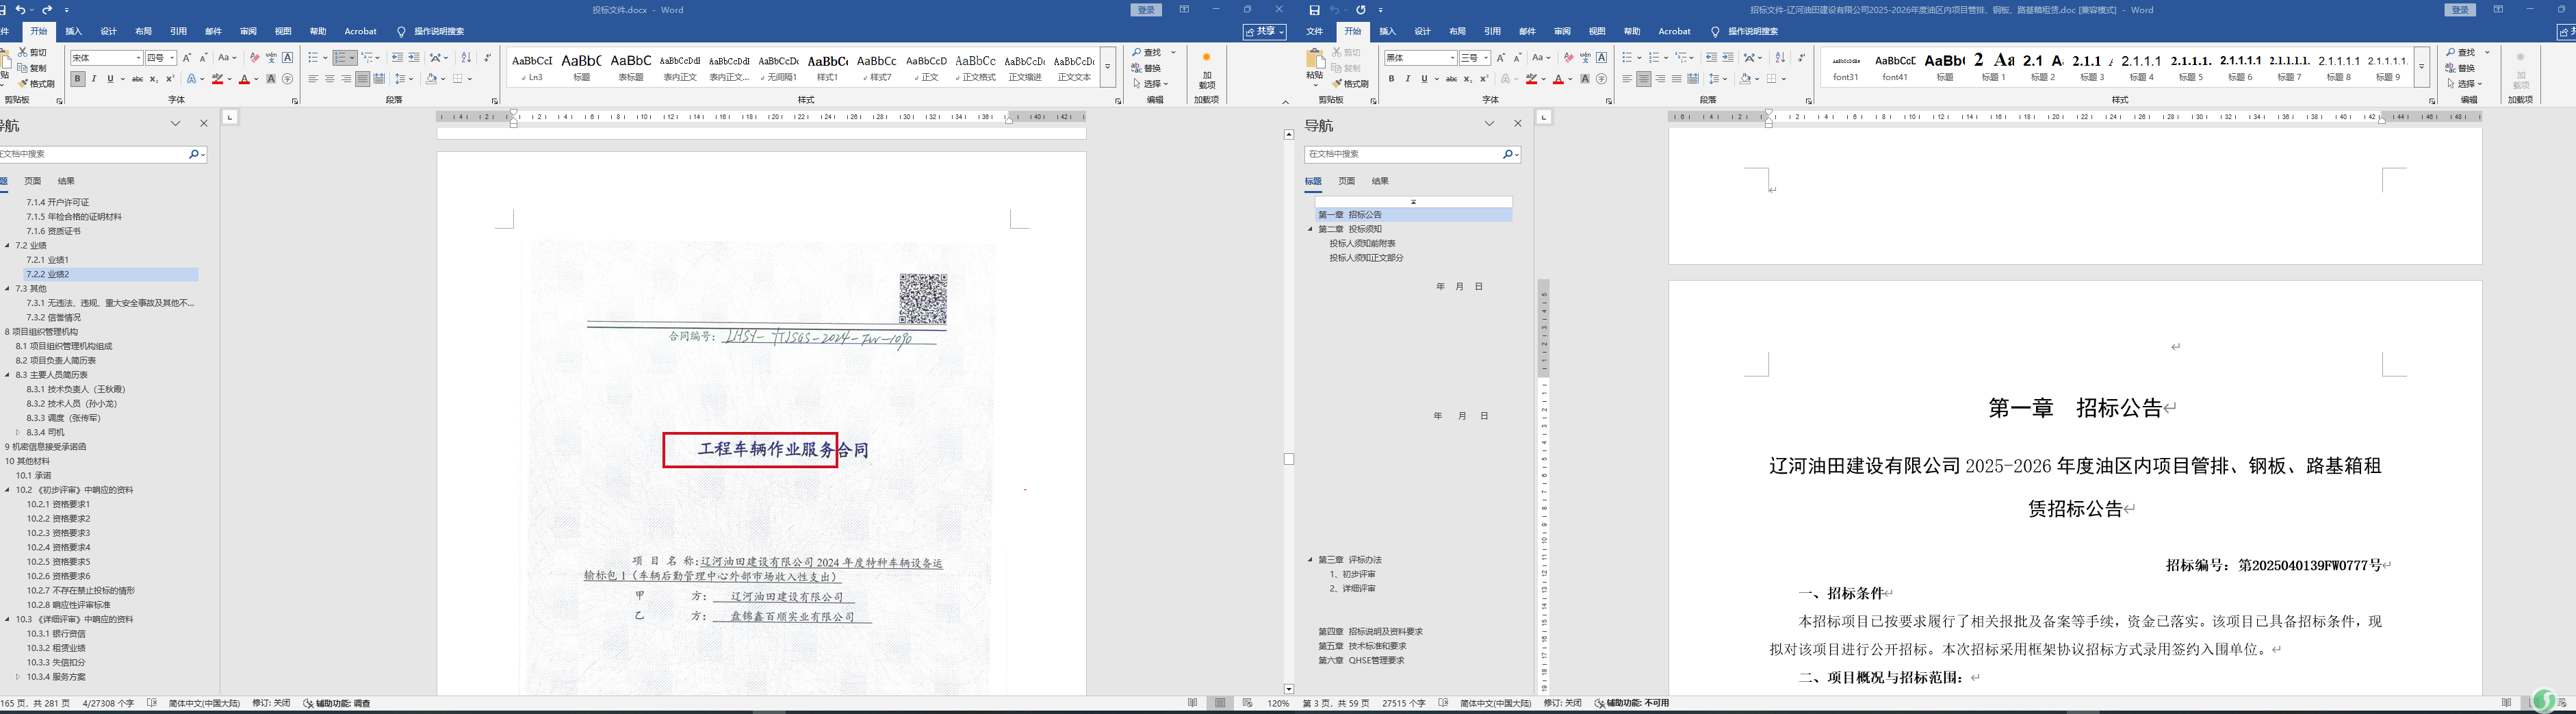
Task: Toggle center alignment in the 招标文件 window
Action: pos(1644,79)
